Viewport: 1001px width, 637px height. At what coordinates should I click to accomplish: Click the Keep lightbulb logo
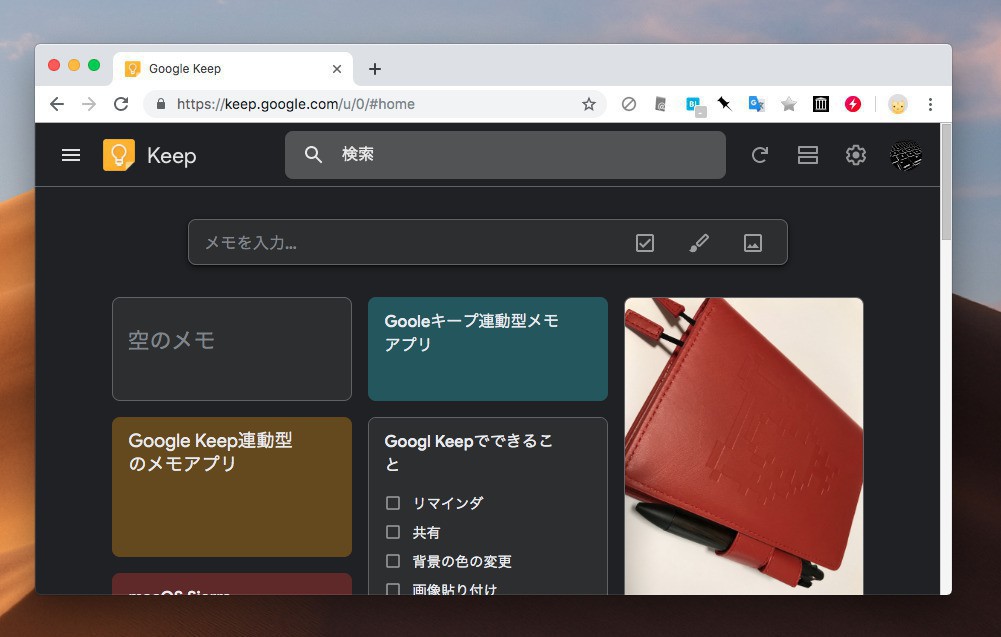pyautogui.click(x=119, y=155)
